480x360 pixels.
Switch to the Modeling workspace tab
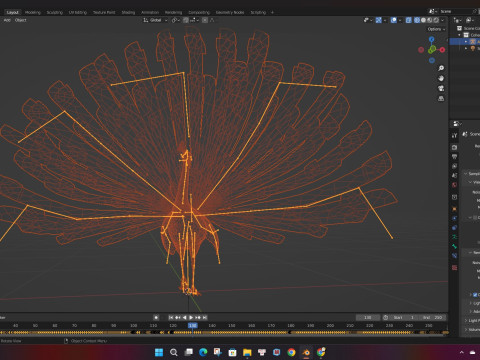pyautogui.click(x=33, y=12)
